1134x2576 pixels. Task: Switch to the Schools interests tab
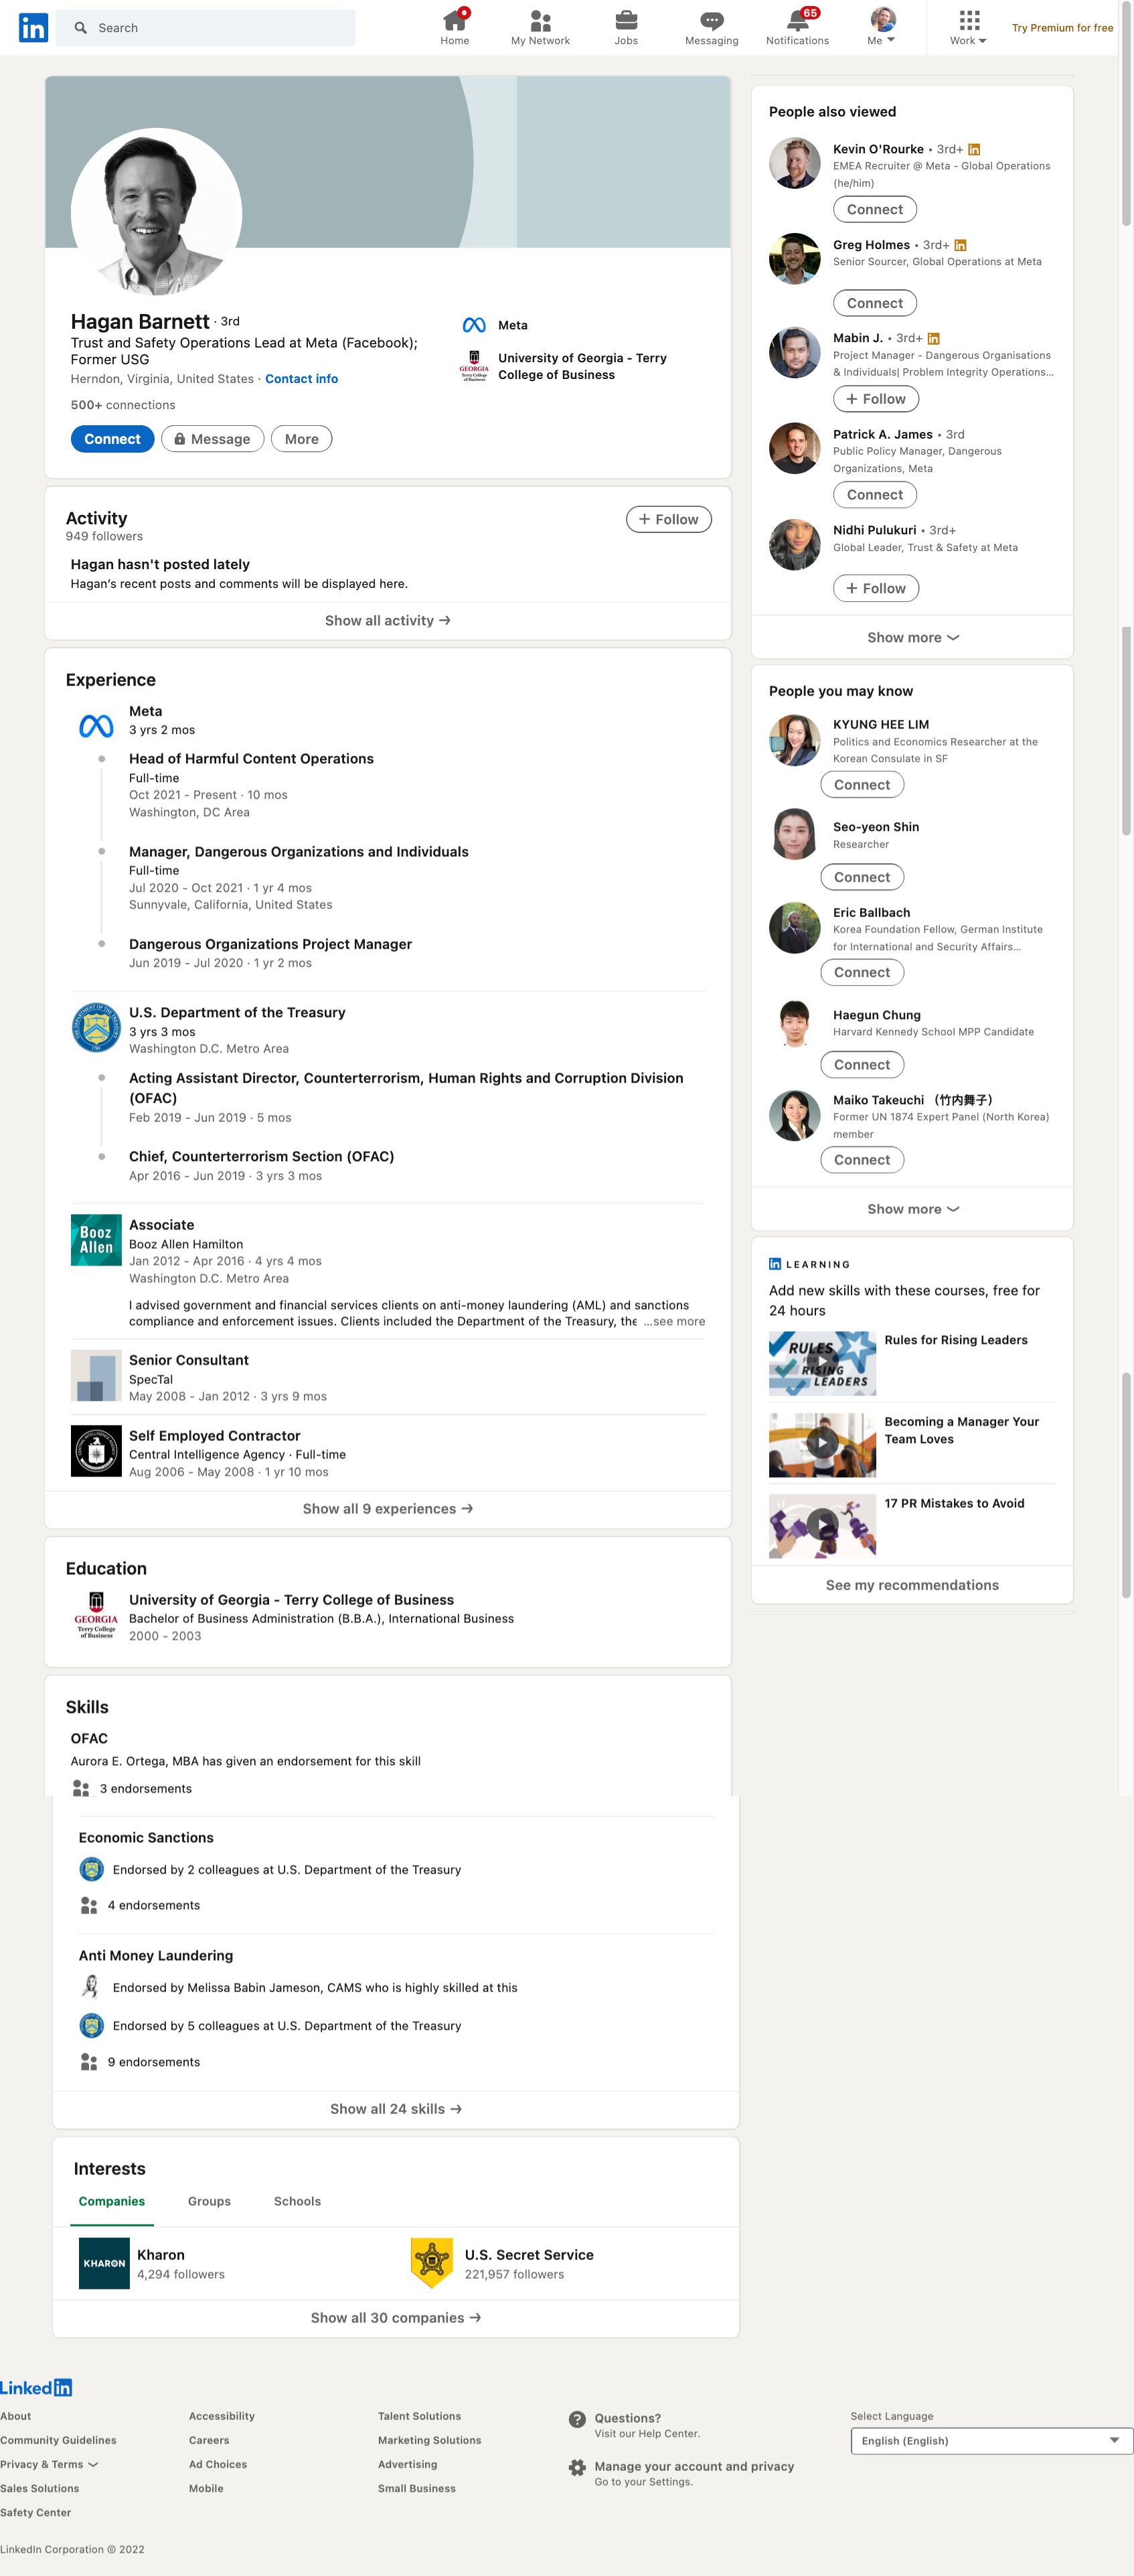tap(297, 2201)
